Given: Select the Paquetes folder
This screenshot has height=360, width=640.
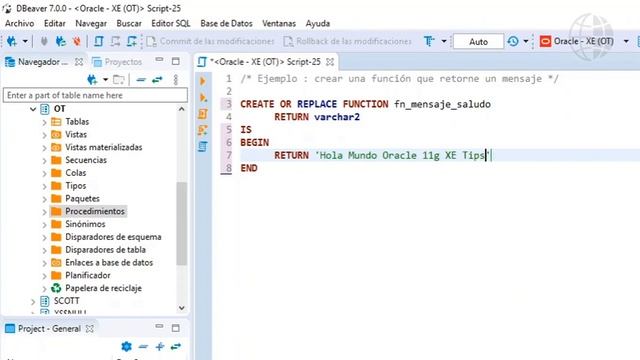Looking at the screenshot, I should tap(82, 198).
